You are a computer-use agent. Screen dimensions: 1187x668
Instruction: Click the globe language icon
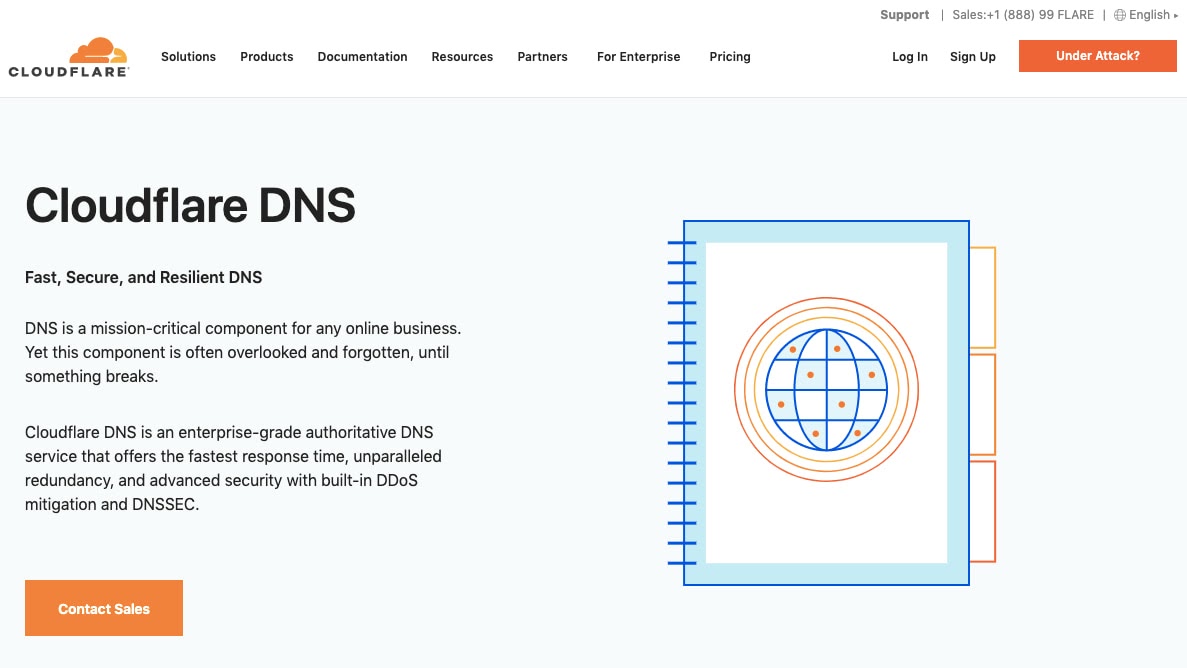pos(1118,14)
